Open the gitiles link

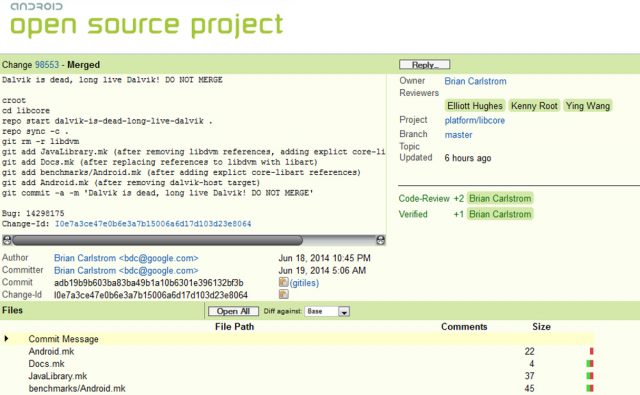click(304, 283)
